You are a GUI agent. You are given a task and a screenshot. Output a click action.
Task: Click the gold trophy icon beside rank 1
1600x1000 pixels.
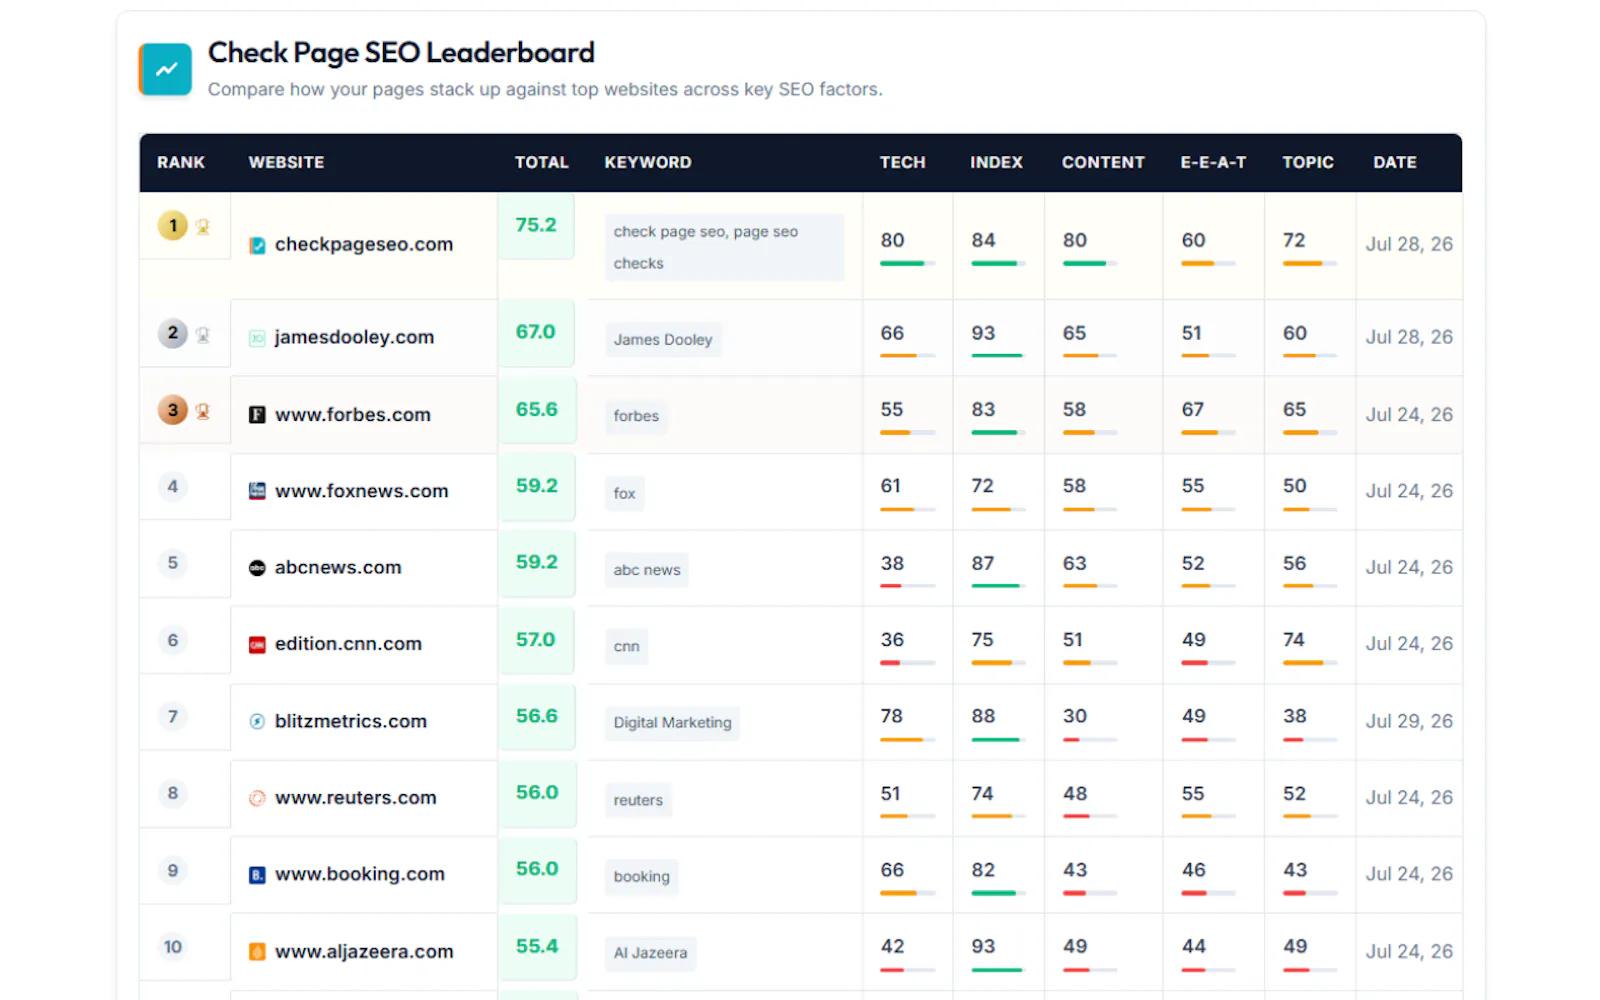point(203,227)
